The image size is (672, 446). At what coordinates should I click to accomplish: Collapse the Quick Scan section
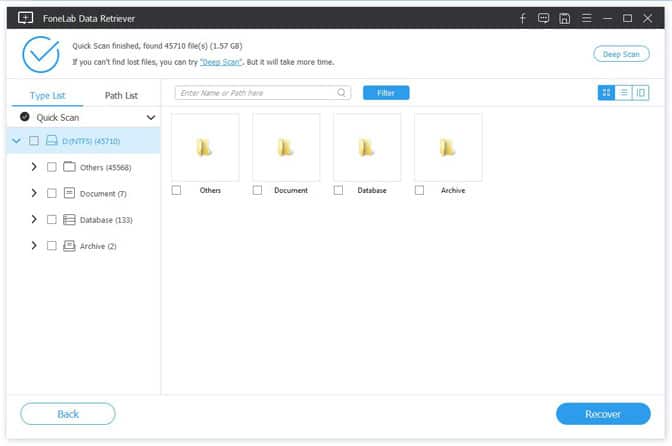[x=151, y=117]
